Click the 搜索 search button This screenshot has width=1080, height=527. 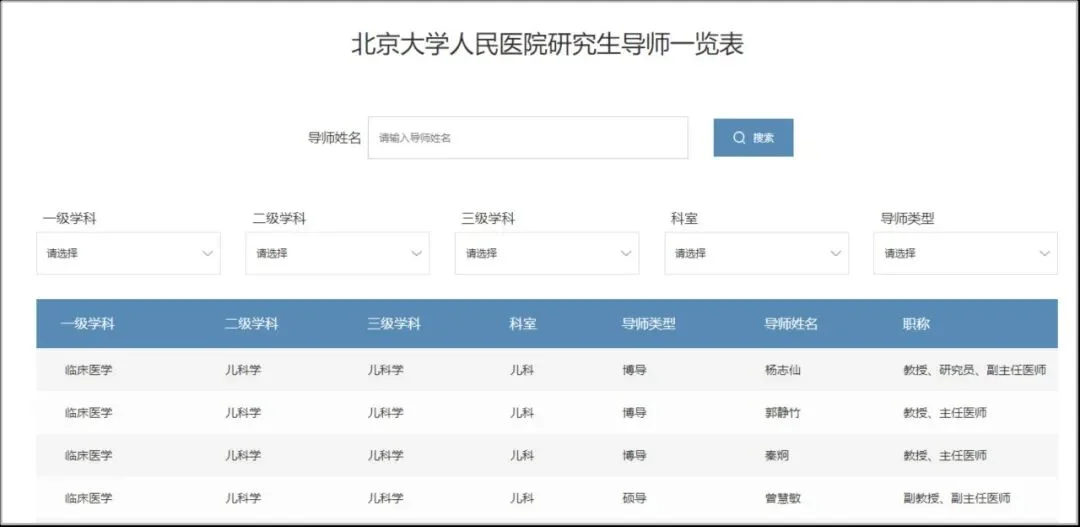coord(753,138)
